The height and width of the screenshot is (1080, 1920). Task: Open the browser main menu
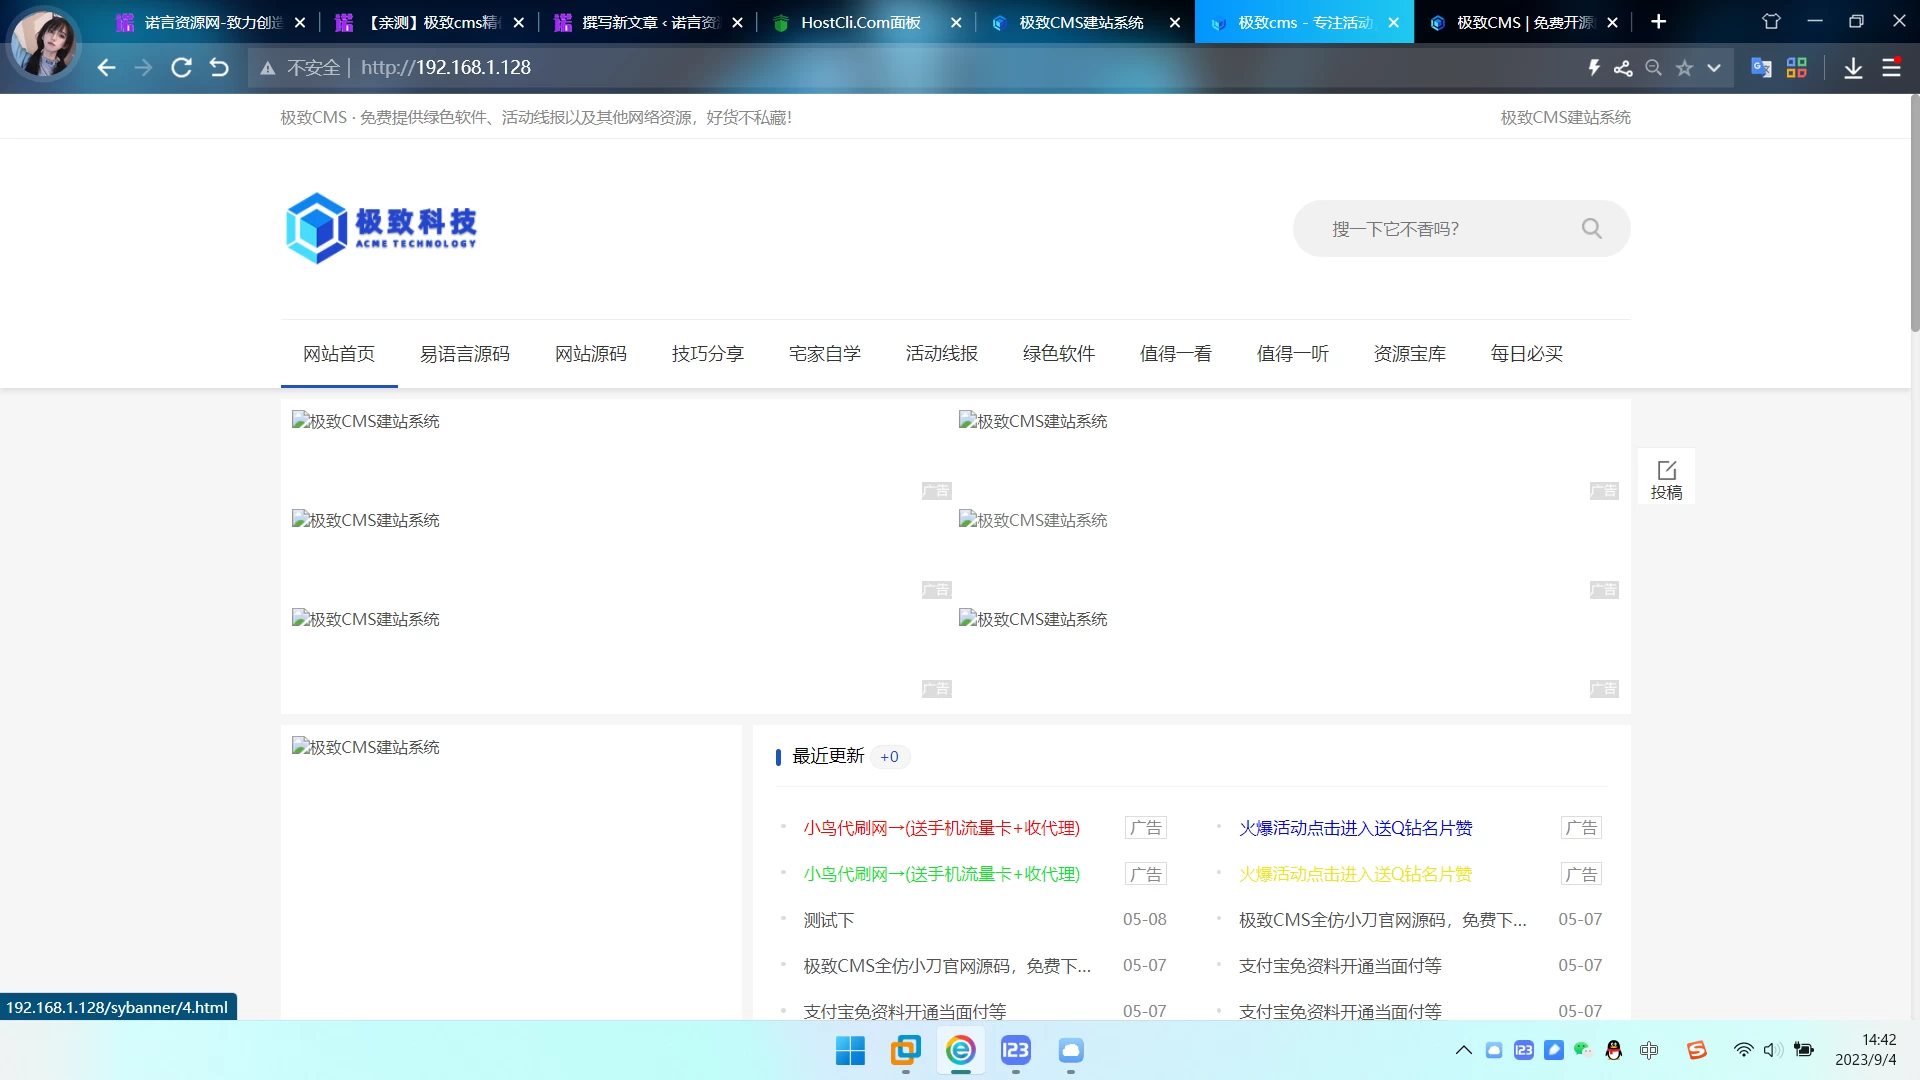1891,67
